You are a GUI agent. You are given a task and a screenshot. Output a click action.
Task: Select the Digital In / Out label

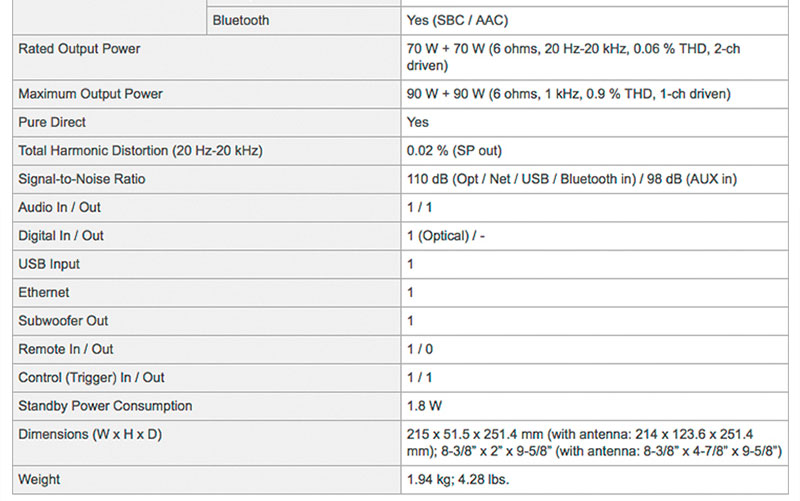pyautogui.click(x=61, y=236)
